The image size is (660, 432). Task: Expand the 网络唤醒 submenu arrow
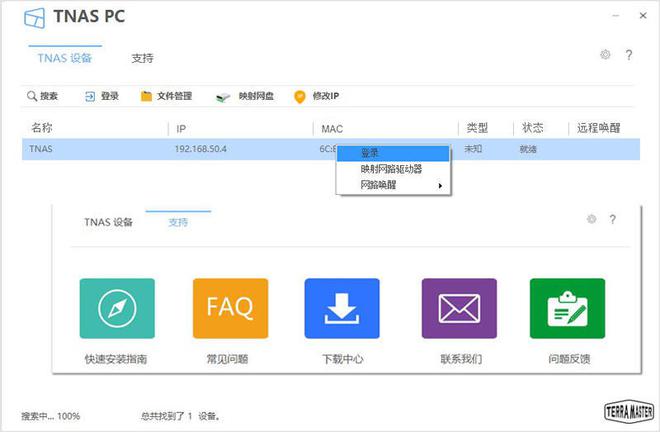click(440, 186)
